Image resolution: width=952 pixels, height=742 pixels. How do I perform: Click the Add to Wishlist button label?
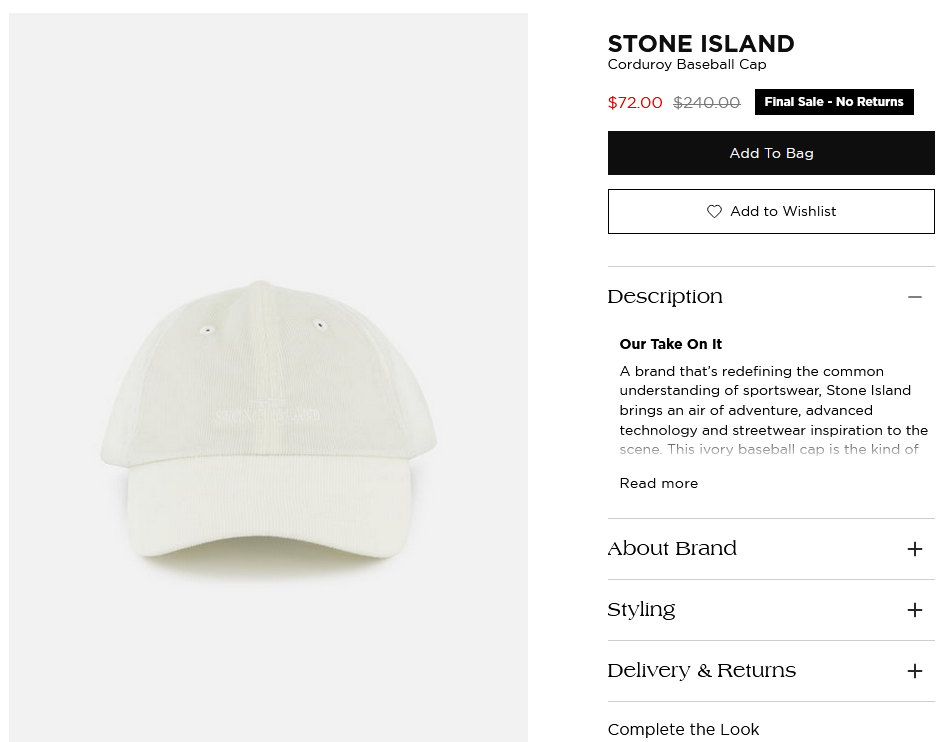click(x=783, y=211)
